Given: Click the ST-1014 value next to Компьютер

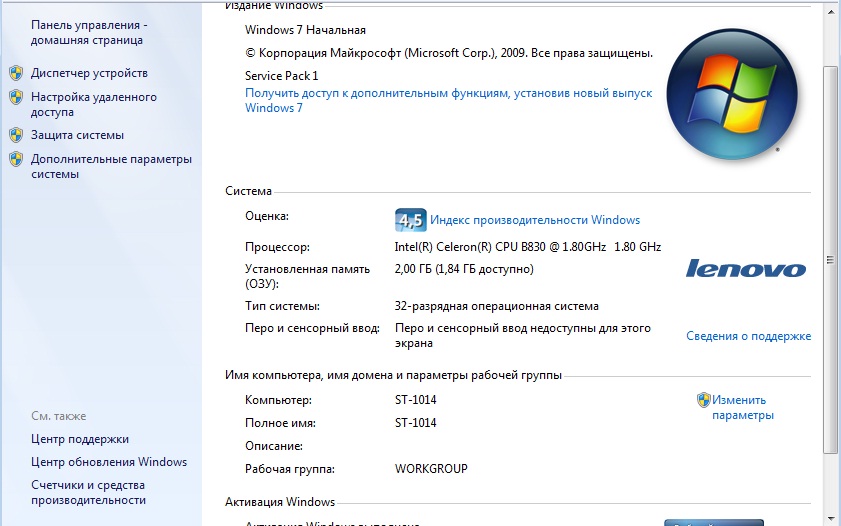Looking at the screenshot, I should (x=416, y=400).
